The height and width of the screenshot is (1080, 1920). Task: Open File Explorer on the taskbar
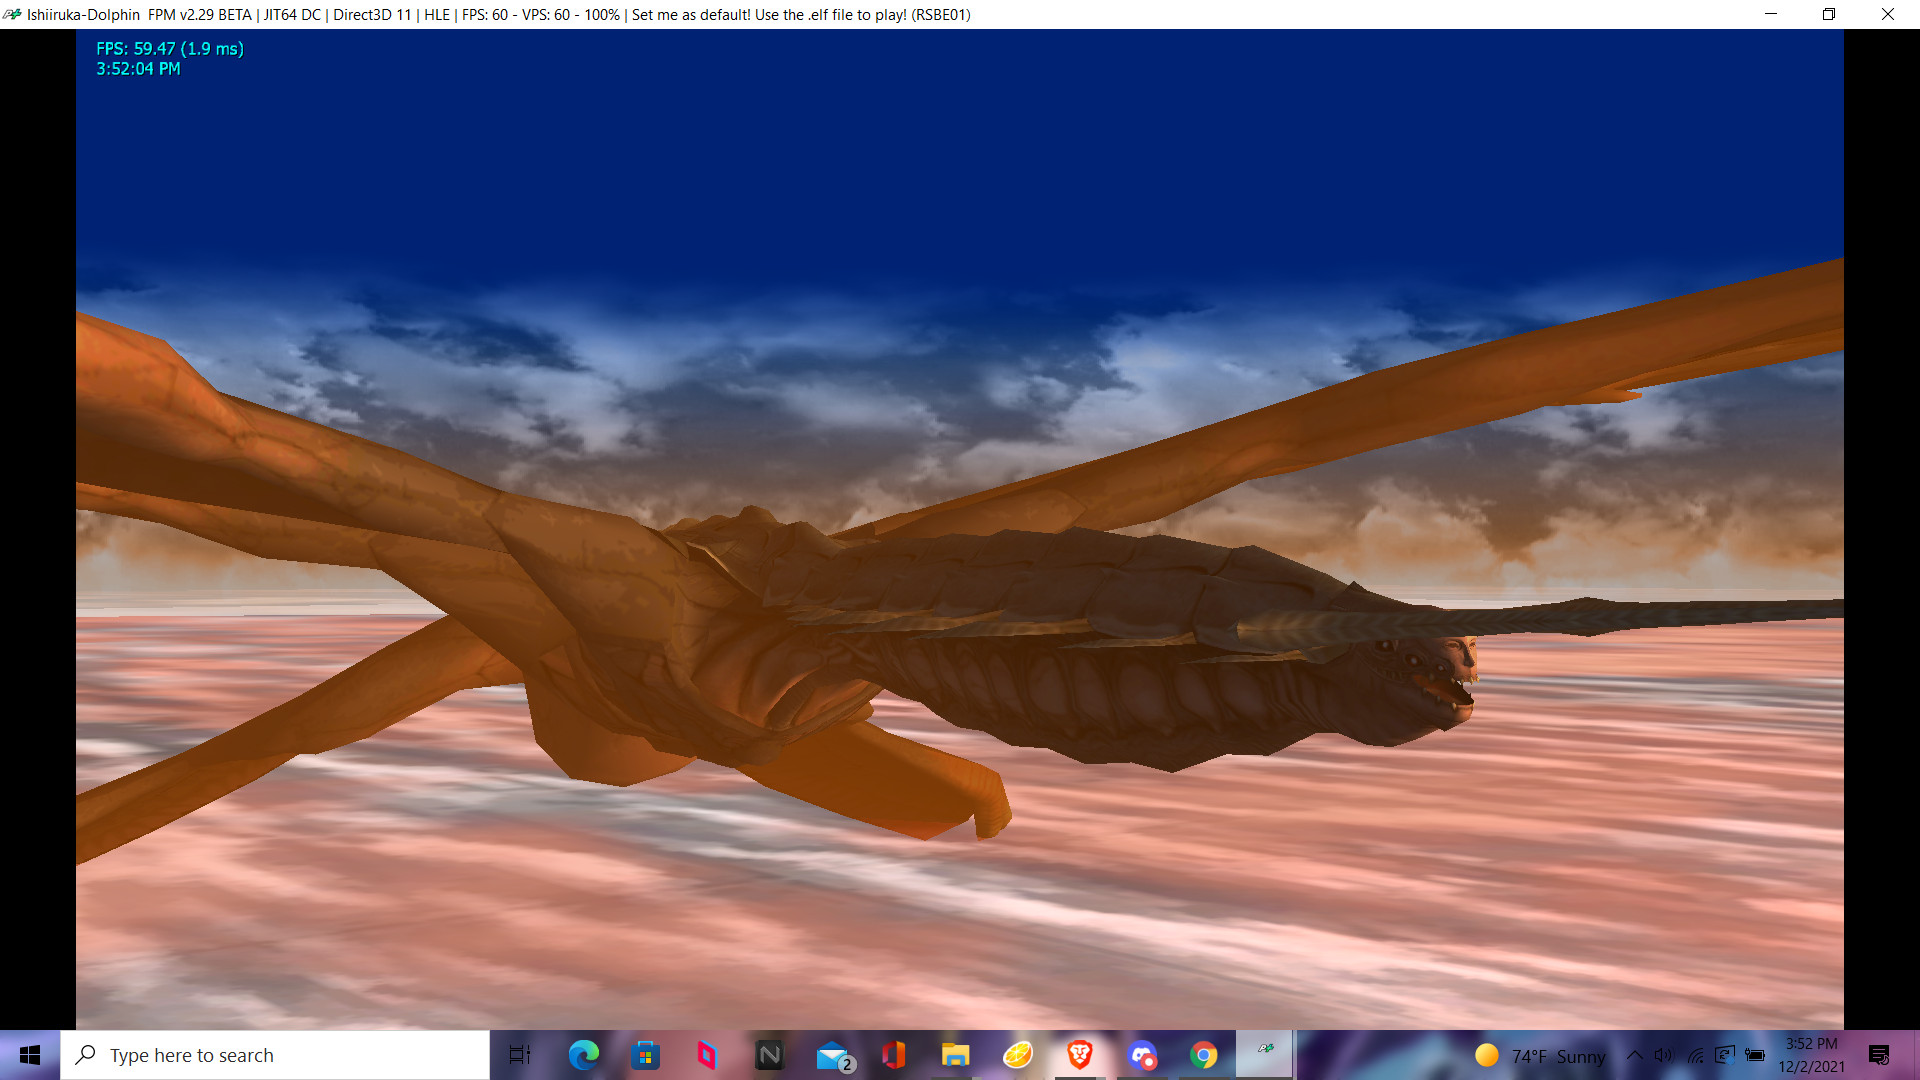(x=956, y=1055)
